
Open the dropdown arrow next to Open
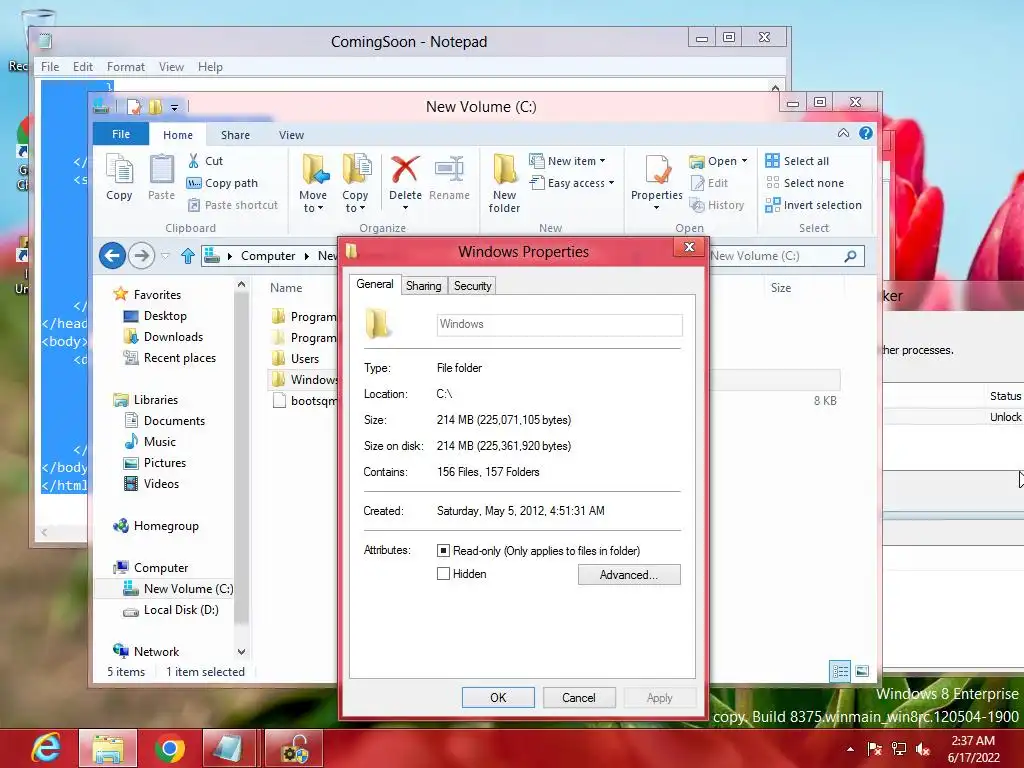[x=744, y=161]
